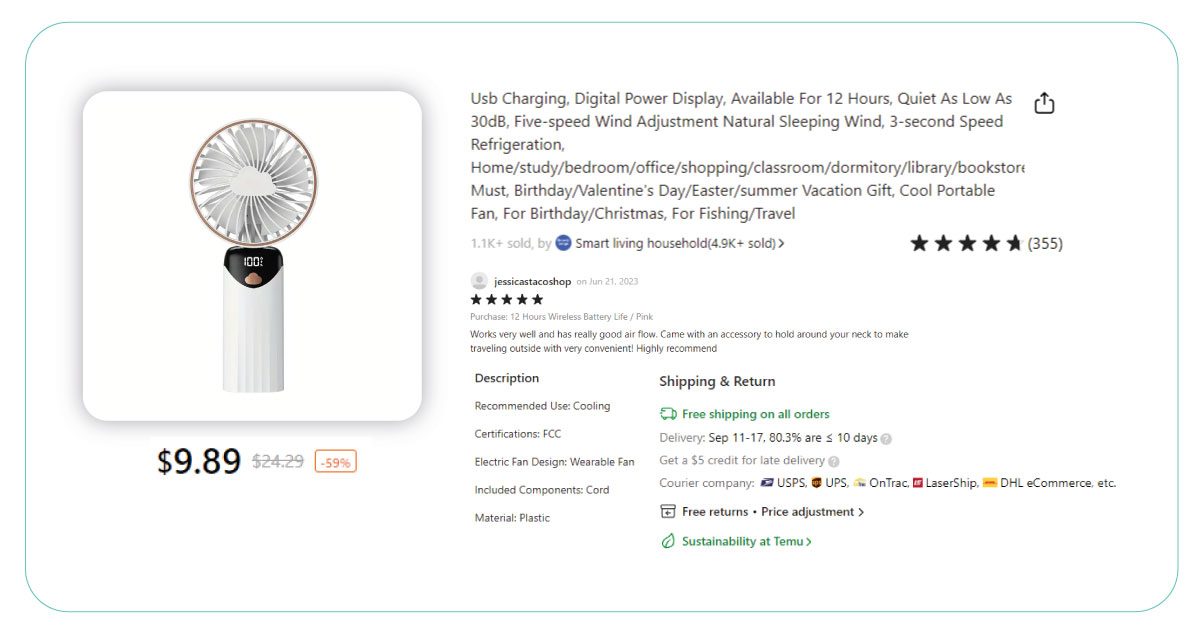Select the Description section heading
This screenshot has height=634, width=1203.
coord(507,378)
